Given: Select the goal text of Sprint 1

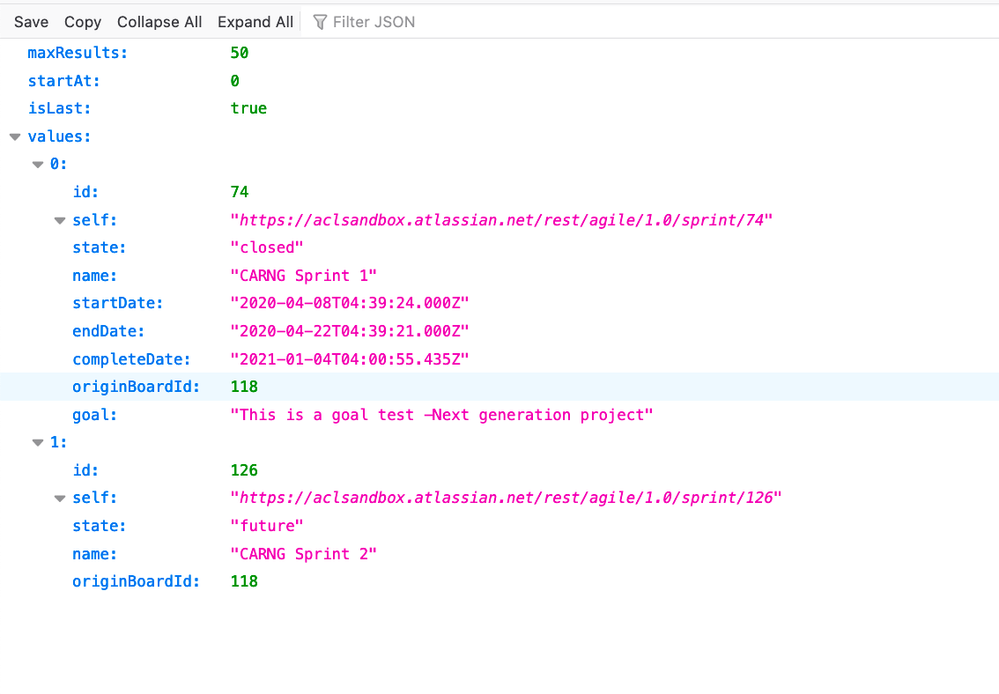Looking at the screenshot, I should pos(442,414).
